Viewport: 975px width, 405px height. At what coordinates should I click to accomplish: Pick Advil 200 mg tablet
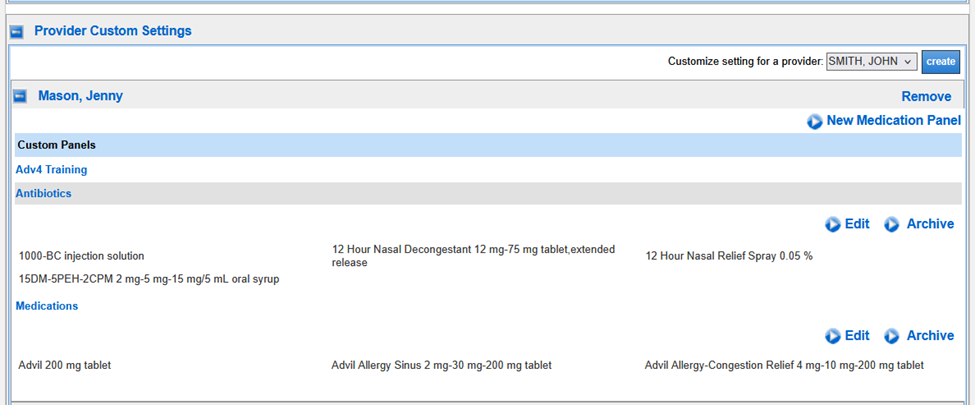[64, 366]
